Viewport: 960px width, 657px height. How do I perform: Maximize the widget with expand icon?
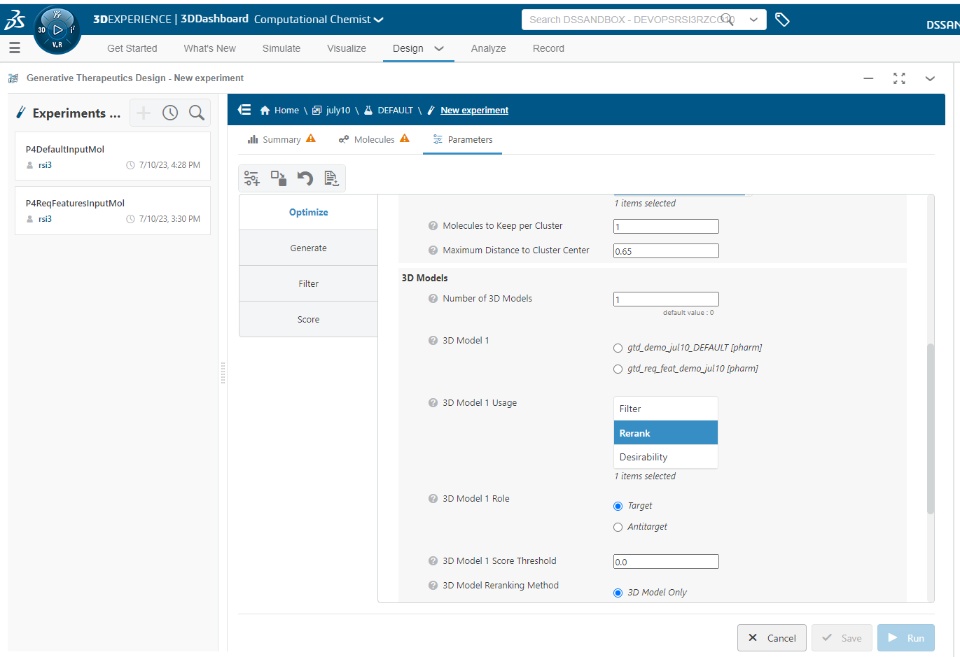(899, 78)
